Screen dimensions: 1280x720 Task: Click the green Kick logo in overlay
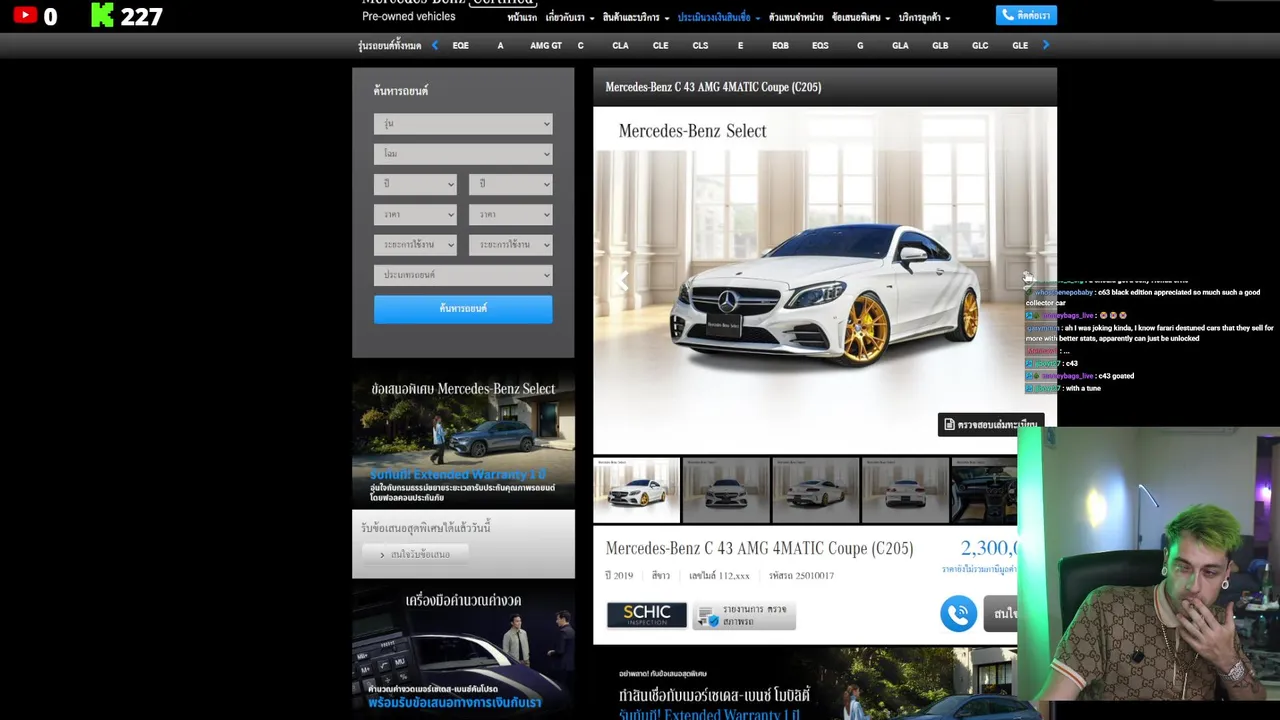pos(102,15)
